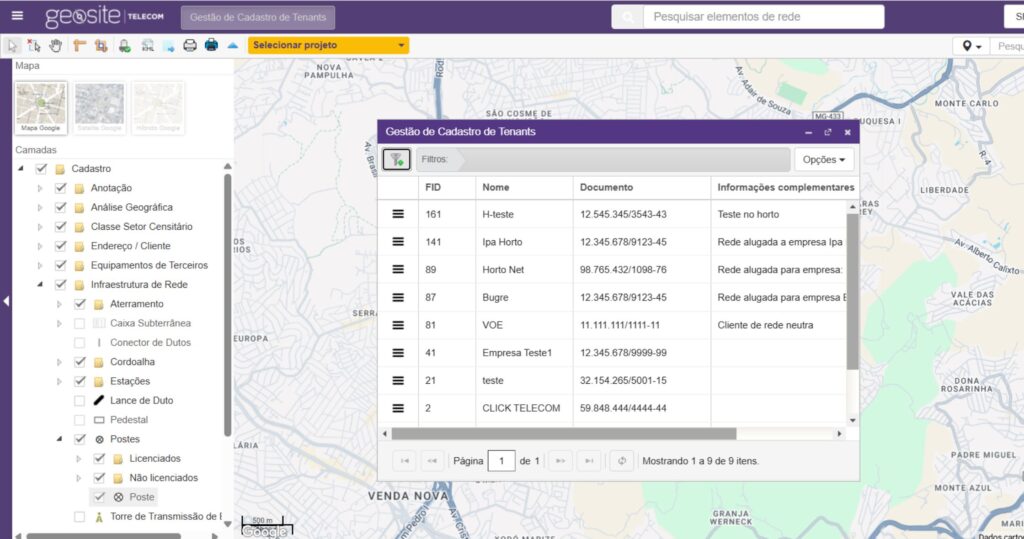Open row menu for CLICK TELECOM
Viewport: 1024px width, 539px height.
pyautogui.click(x=397, y=408)
